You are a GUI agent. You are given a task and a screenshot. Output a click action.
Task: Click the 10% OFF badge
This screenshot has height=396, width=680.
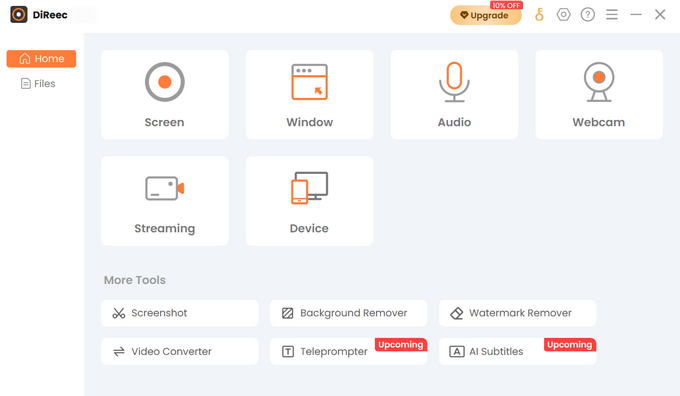point(506,5)
